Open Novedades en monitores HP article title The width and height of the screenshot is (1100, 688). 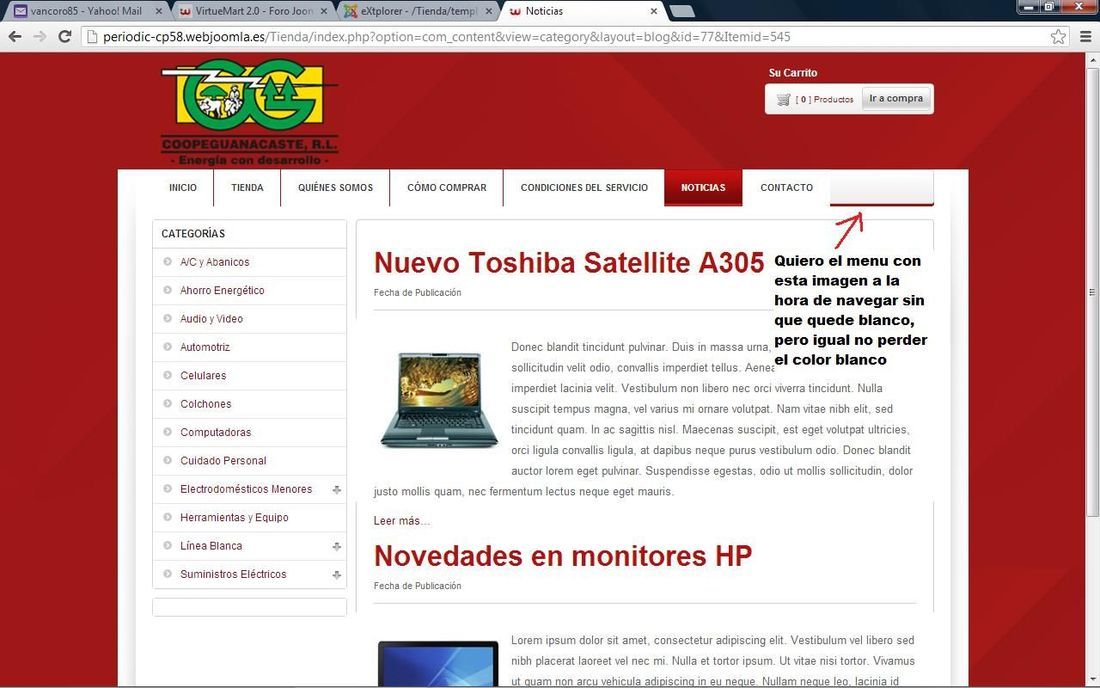click(x=563, y=555)
